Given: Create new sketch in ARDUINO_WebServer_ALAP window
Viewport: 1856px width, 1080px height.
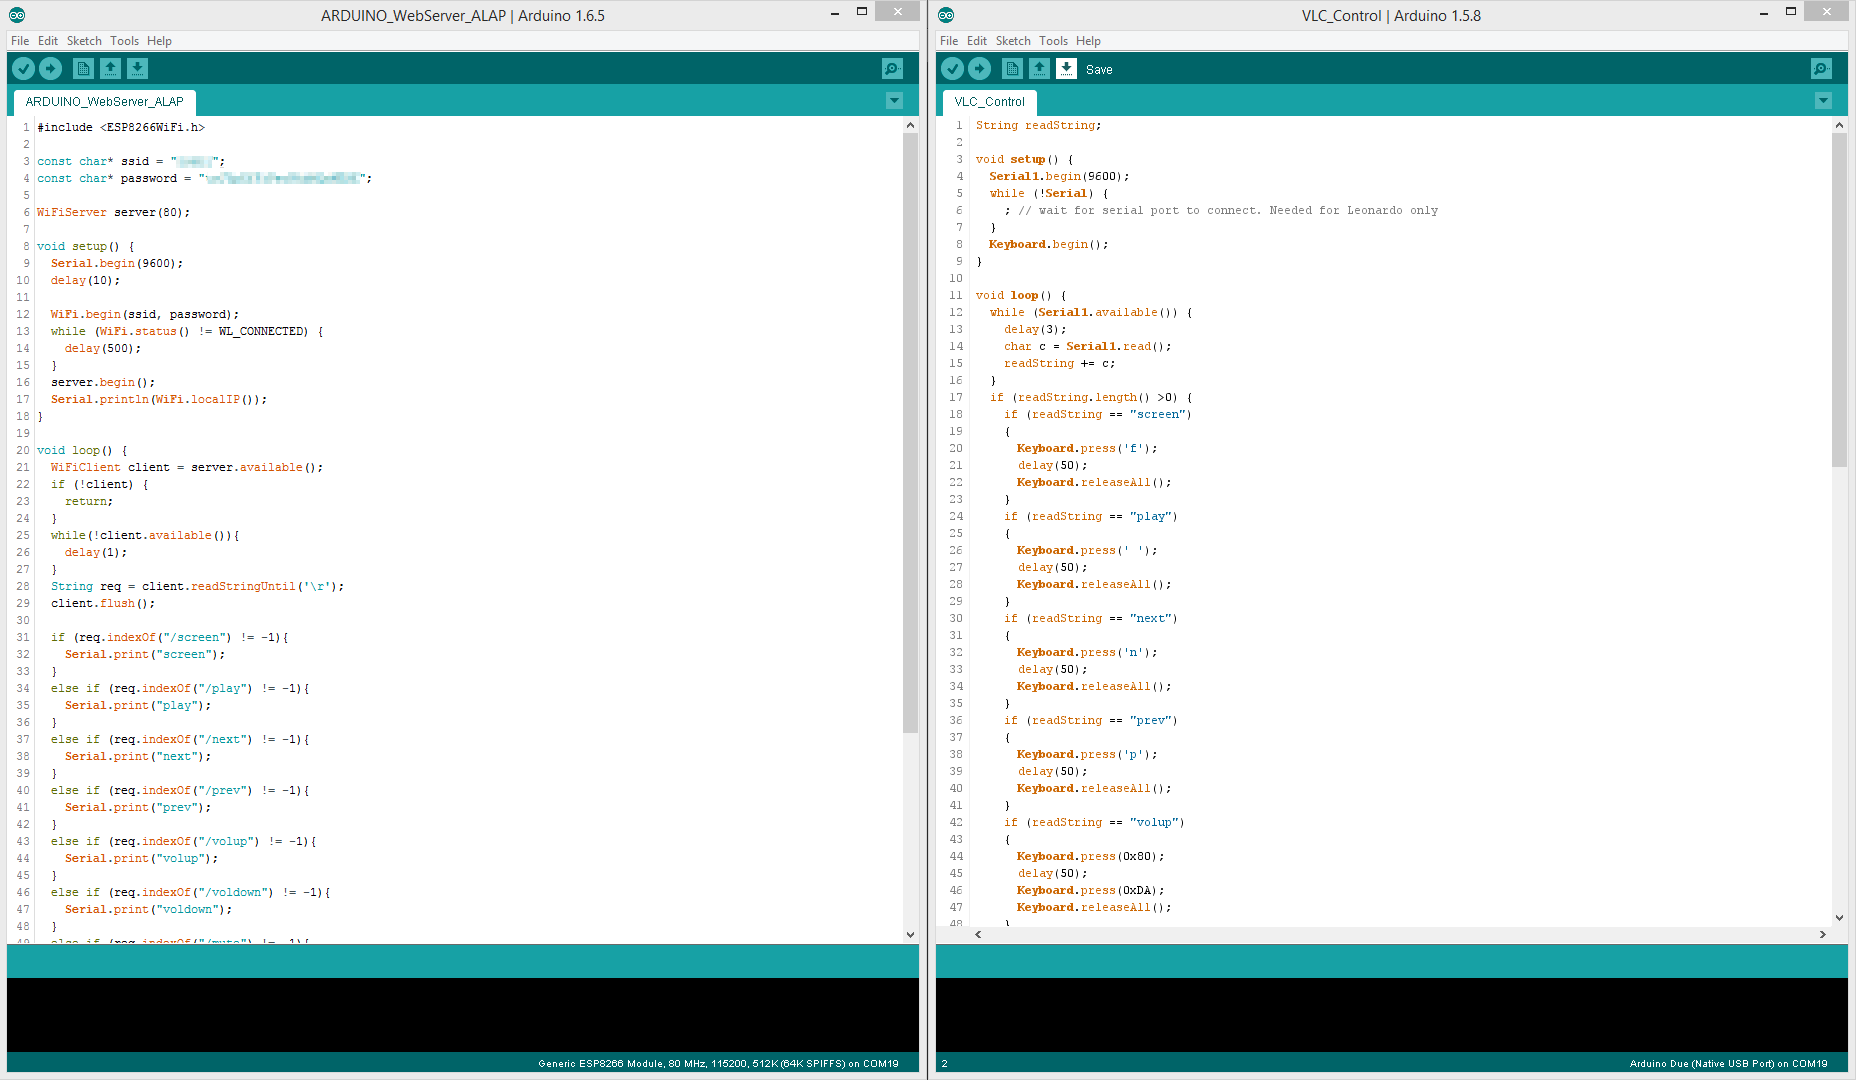Looking at the screenshot, I should click(83, 68).
